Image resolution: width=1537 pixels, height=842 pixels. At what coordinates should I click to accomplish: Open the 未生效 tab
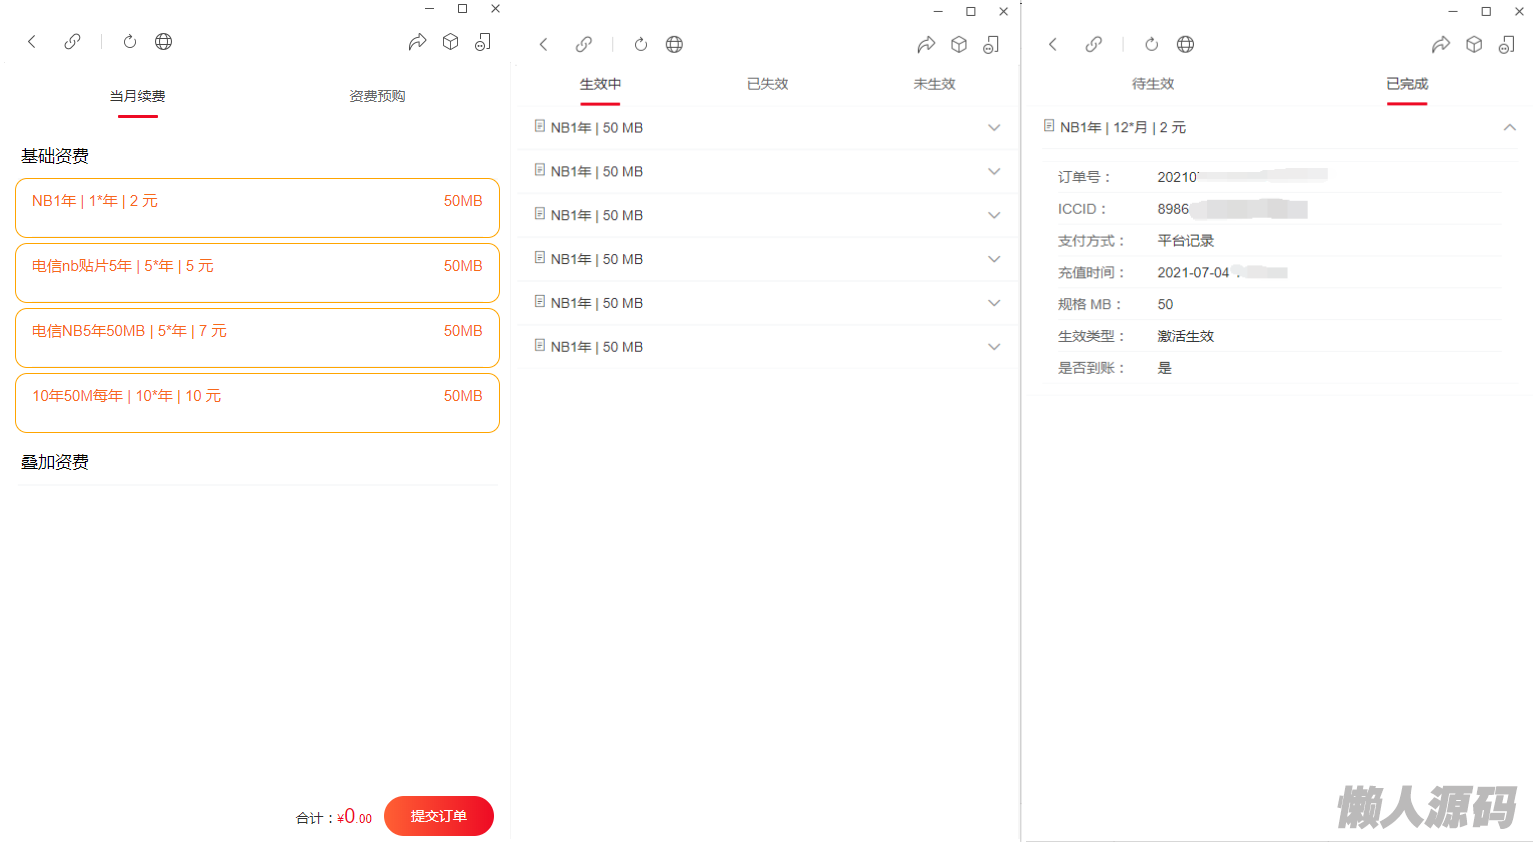(934, 84)
